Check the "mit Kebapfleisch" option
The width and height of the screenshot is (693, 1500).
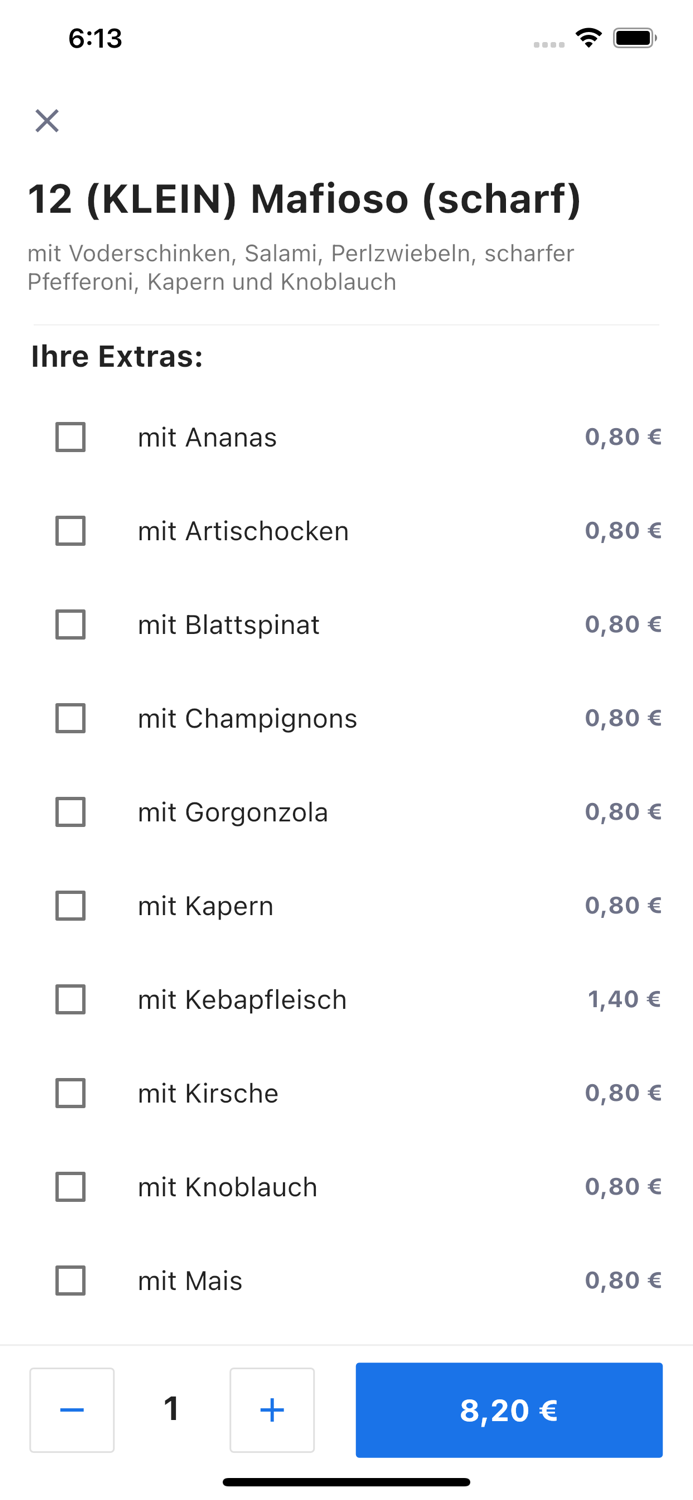[70, 999]
